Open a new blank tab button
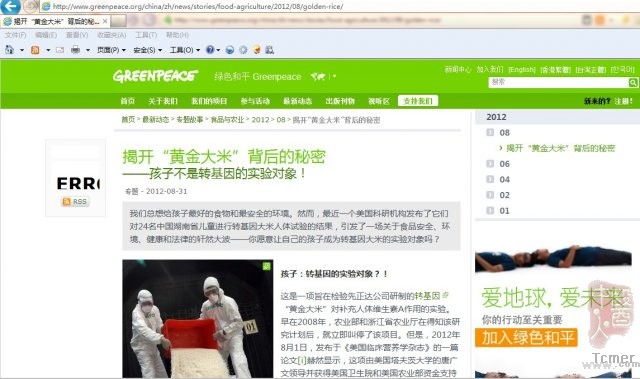The width and height of the screenshot is (640, 379). (118, 20)
